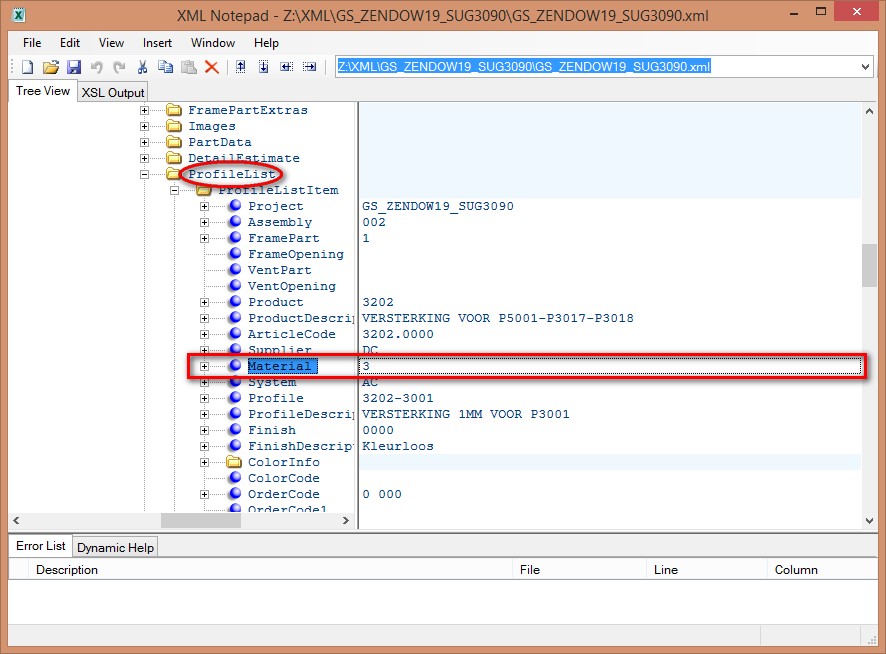Viewport: 886px width, 654px height.
Task: Click the vertical scrollbar down arrow
Action: click(x=869, y=521)
